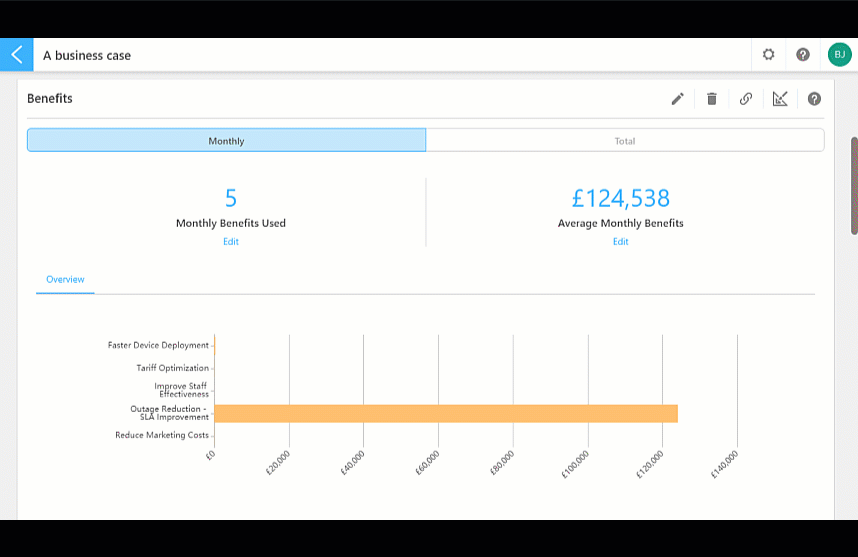Open the settings gear icon
858x557 pixels.
[x=769, y=55]
